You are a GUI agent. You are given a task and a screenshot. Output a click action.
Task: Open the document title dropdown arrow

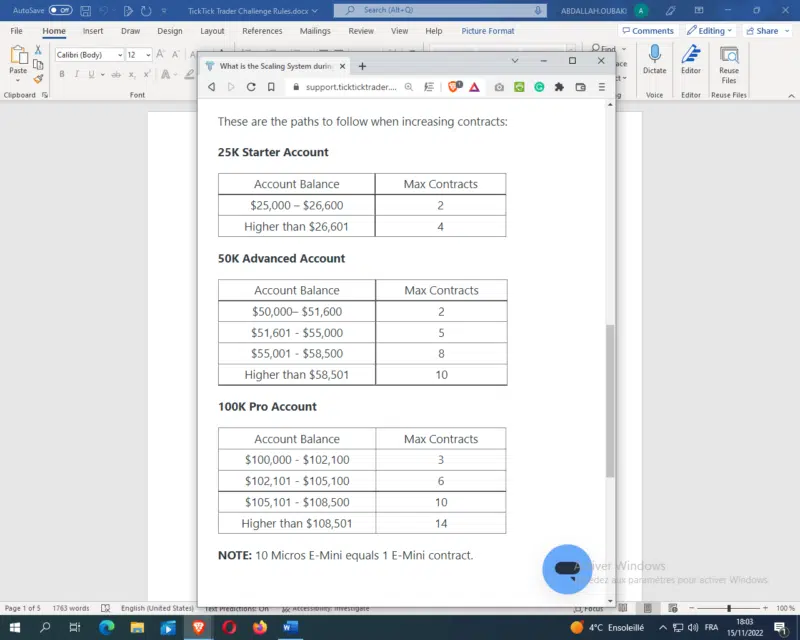click(x=315, y=11)
